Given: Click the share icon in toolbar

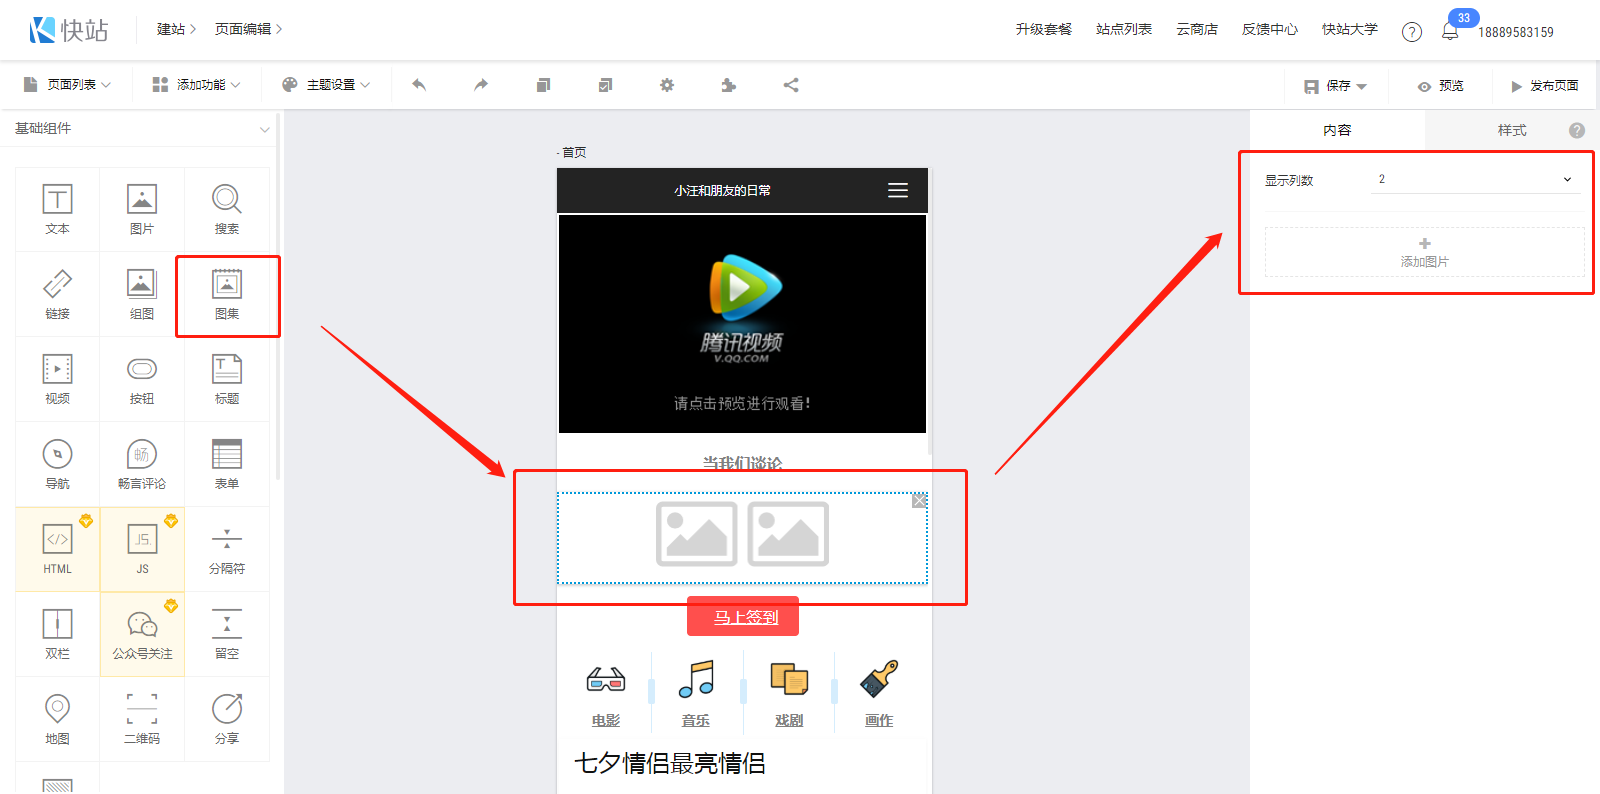Looking at the screenshot, I should coord(791,85).
